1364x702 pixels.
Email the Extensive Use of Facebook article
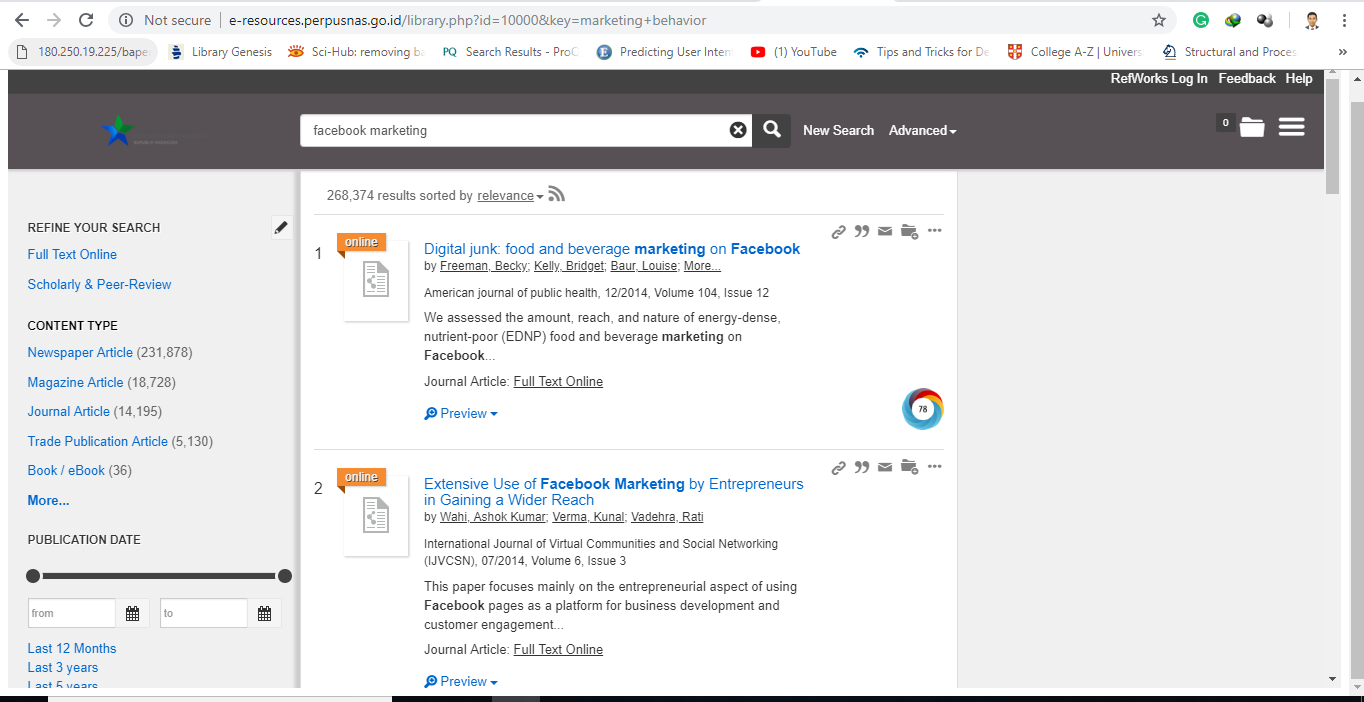click(885, 468)
